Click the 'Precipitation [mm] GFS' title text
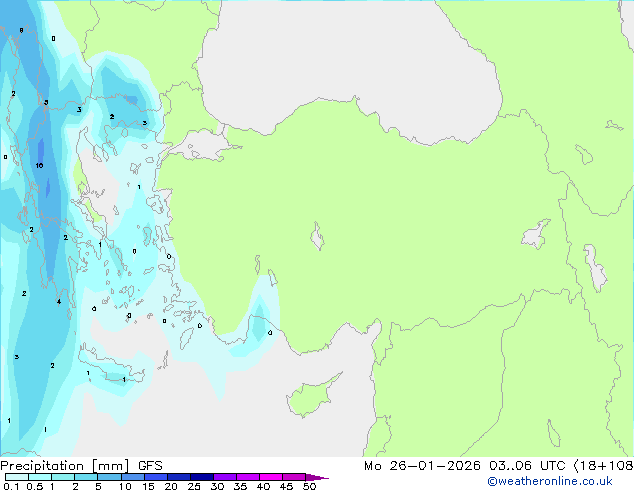The width and height of the screenshot is (634, 490). 81,466
